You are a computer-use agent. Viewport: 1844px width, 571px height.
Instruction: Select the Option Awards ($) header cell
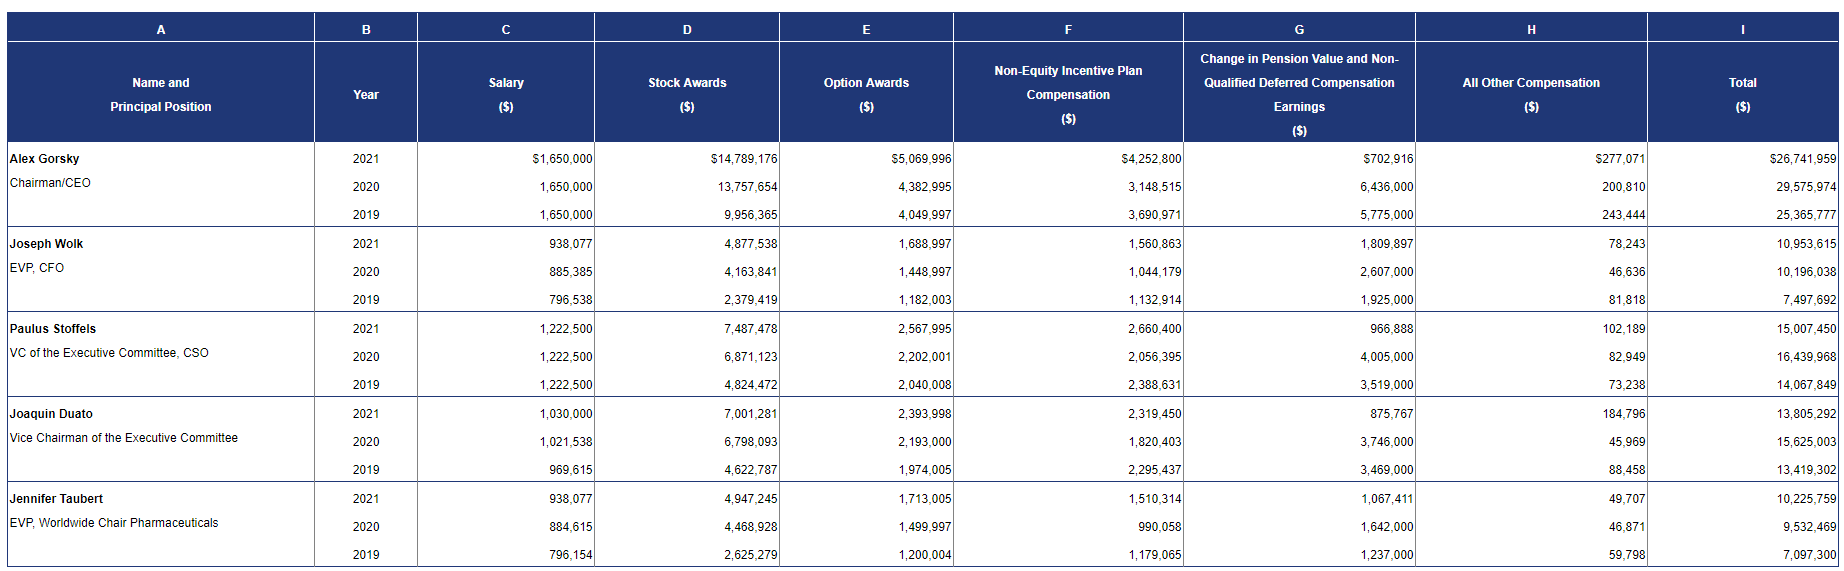866,94
